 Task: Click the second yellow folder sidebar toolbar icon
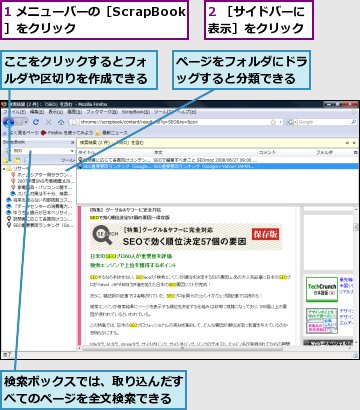(17, 160)
